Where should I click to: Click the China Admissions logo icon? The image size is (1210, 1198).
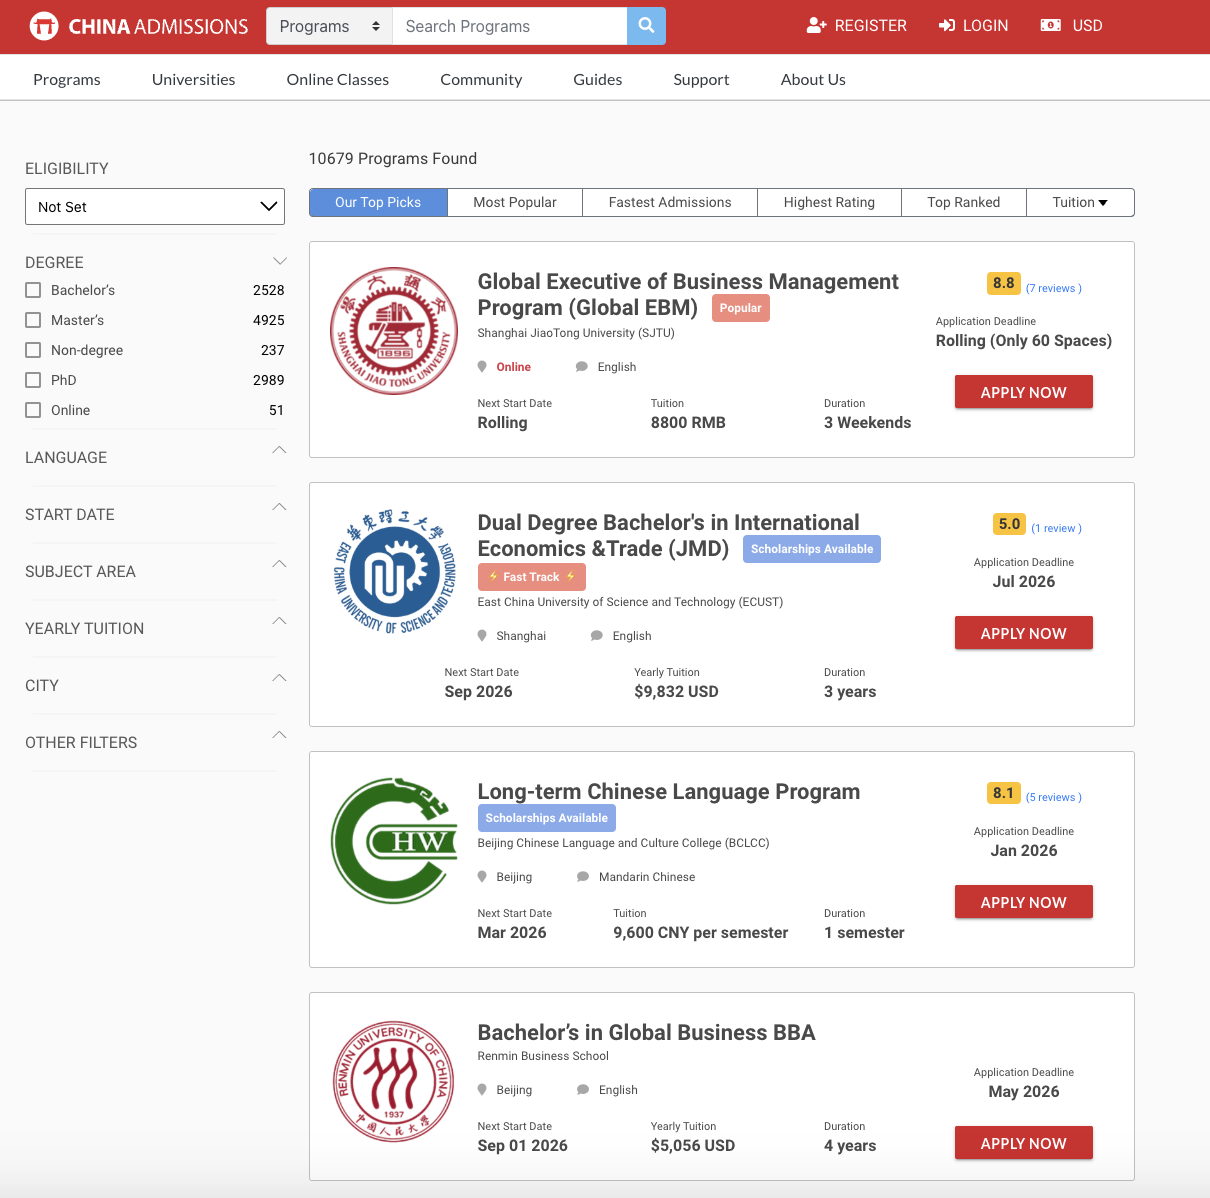coord(44,26)
